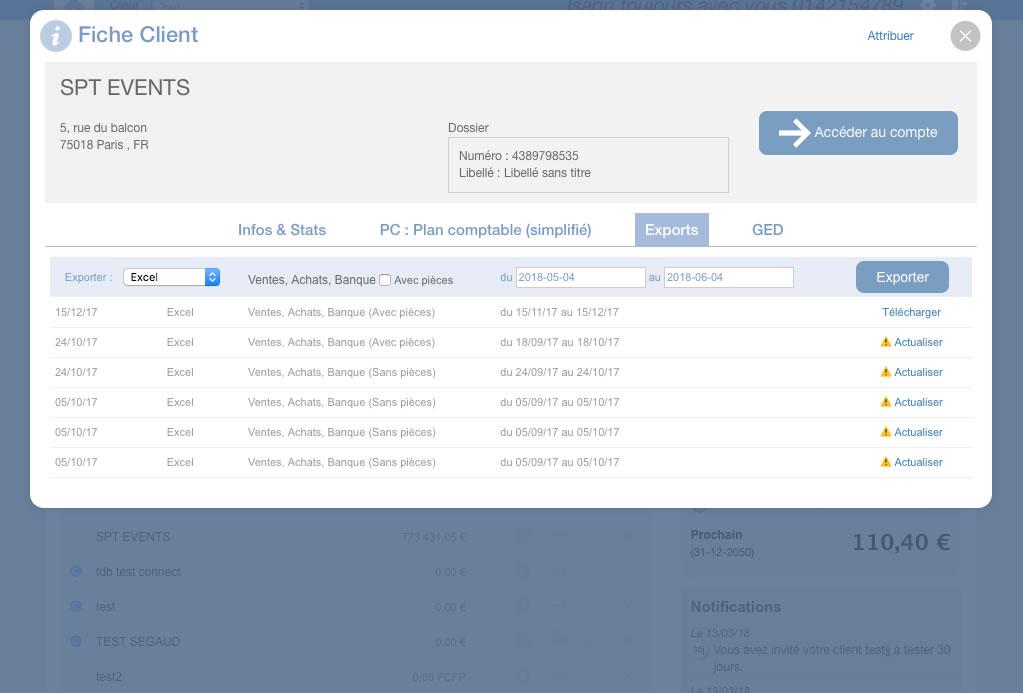
Task: Click 110,40 € amount in background panel
Action: coord(901,542)
